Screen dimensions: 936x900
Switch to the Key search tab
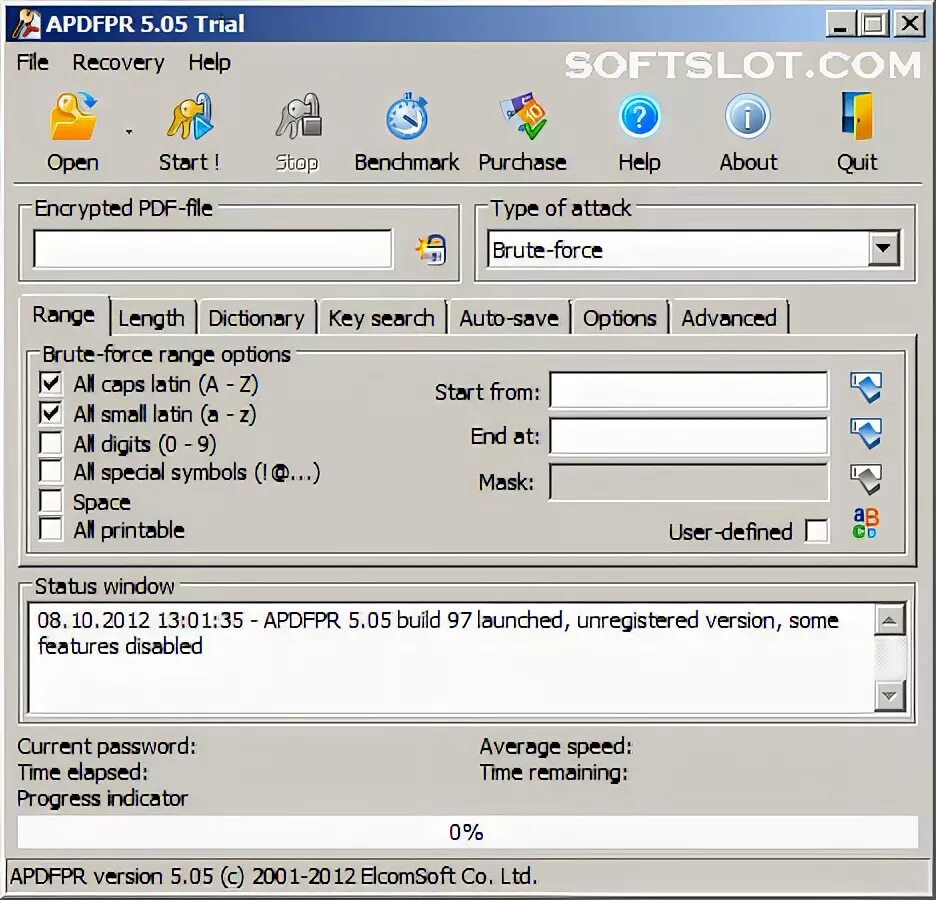(381, 318)
